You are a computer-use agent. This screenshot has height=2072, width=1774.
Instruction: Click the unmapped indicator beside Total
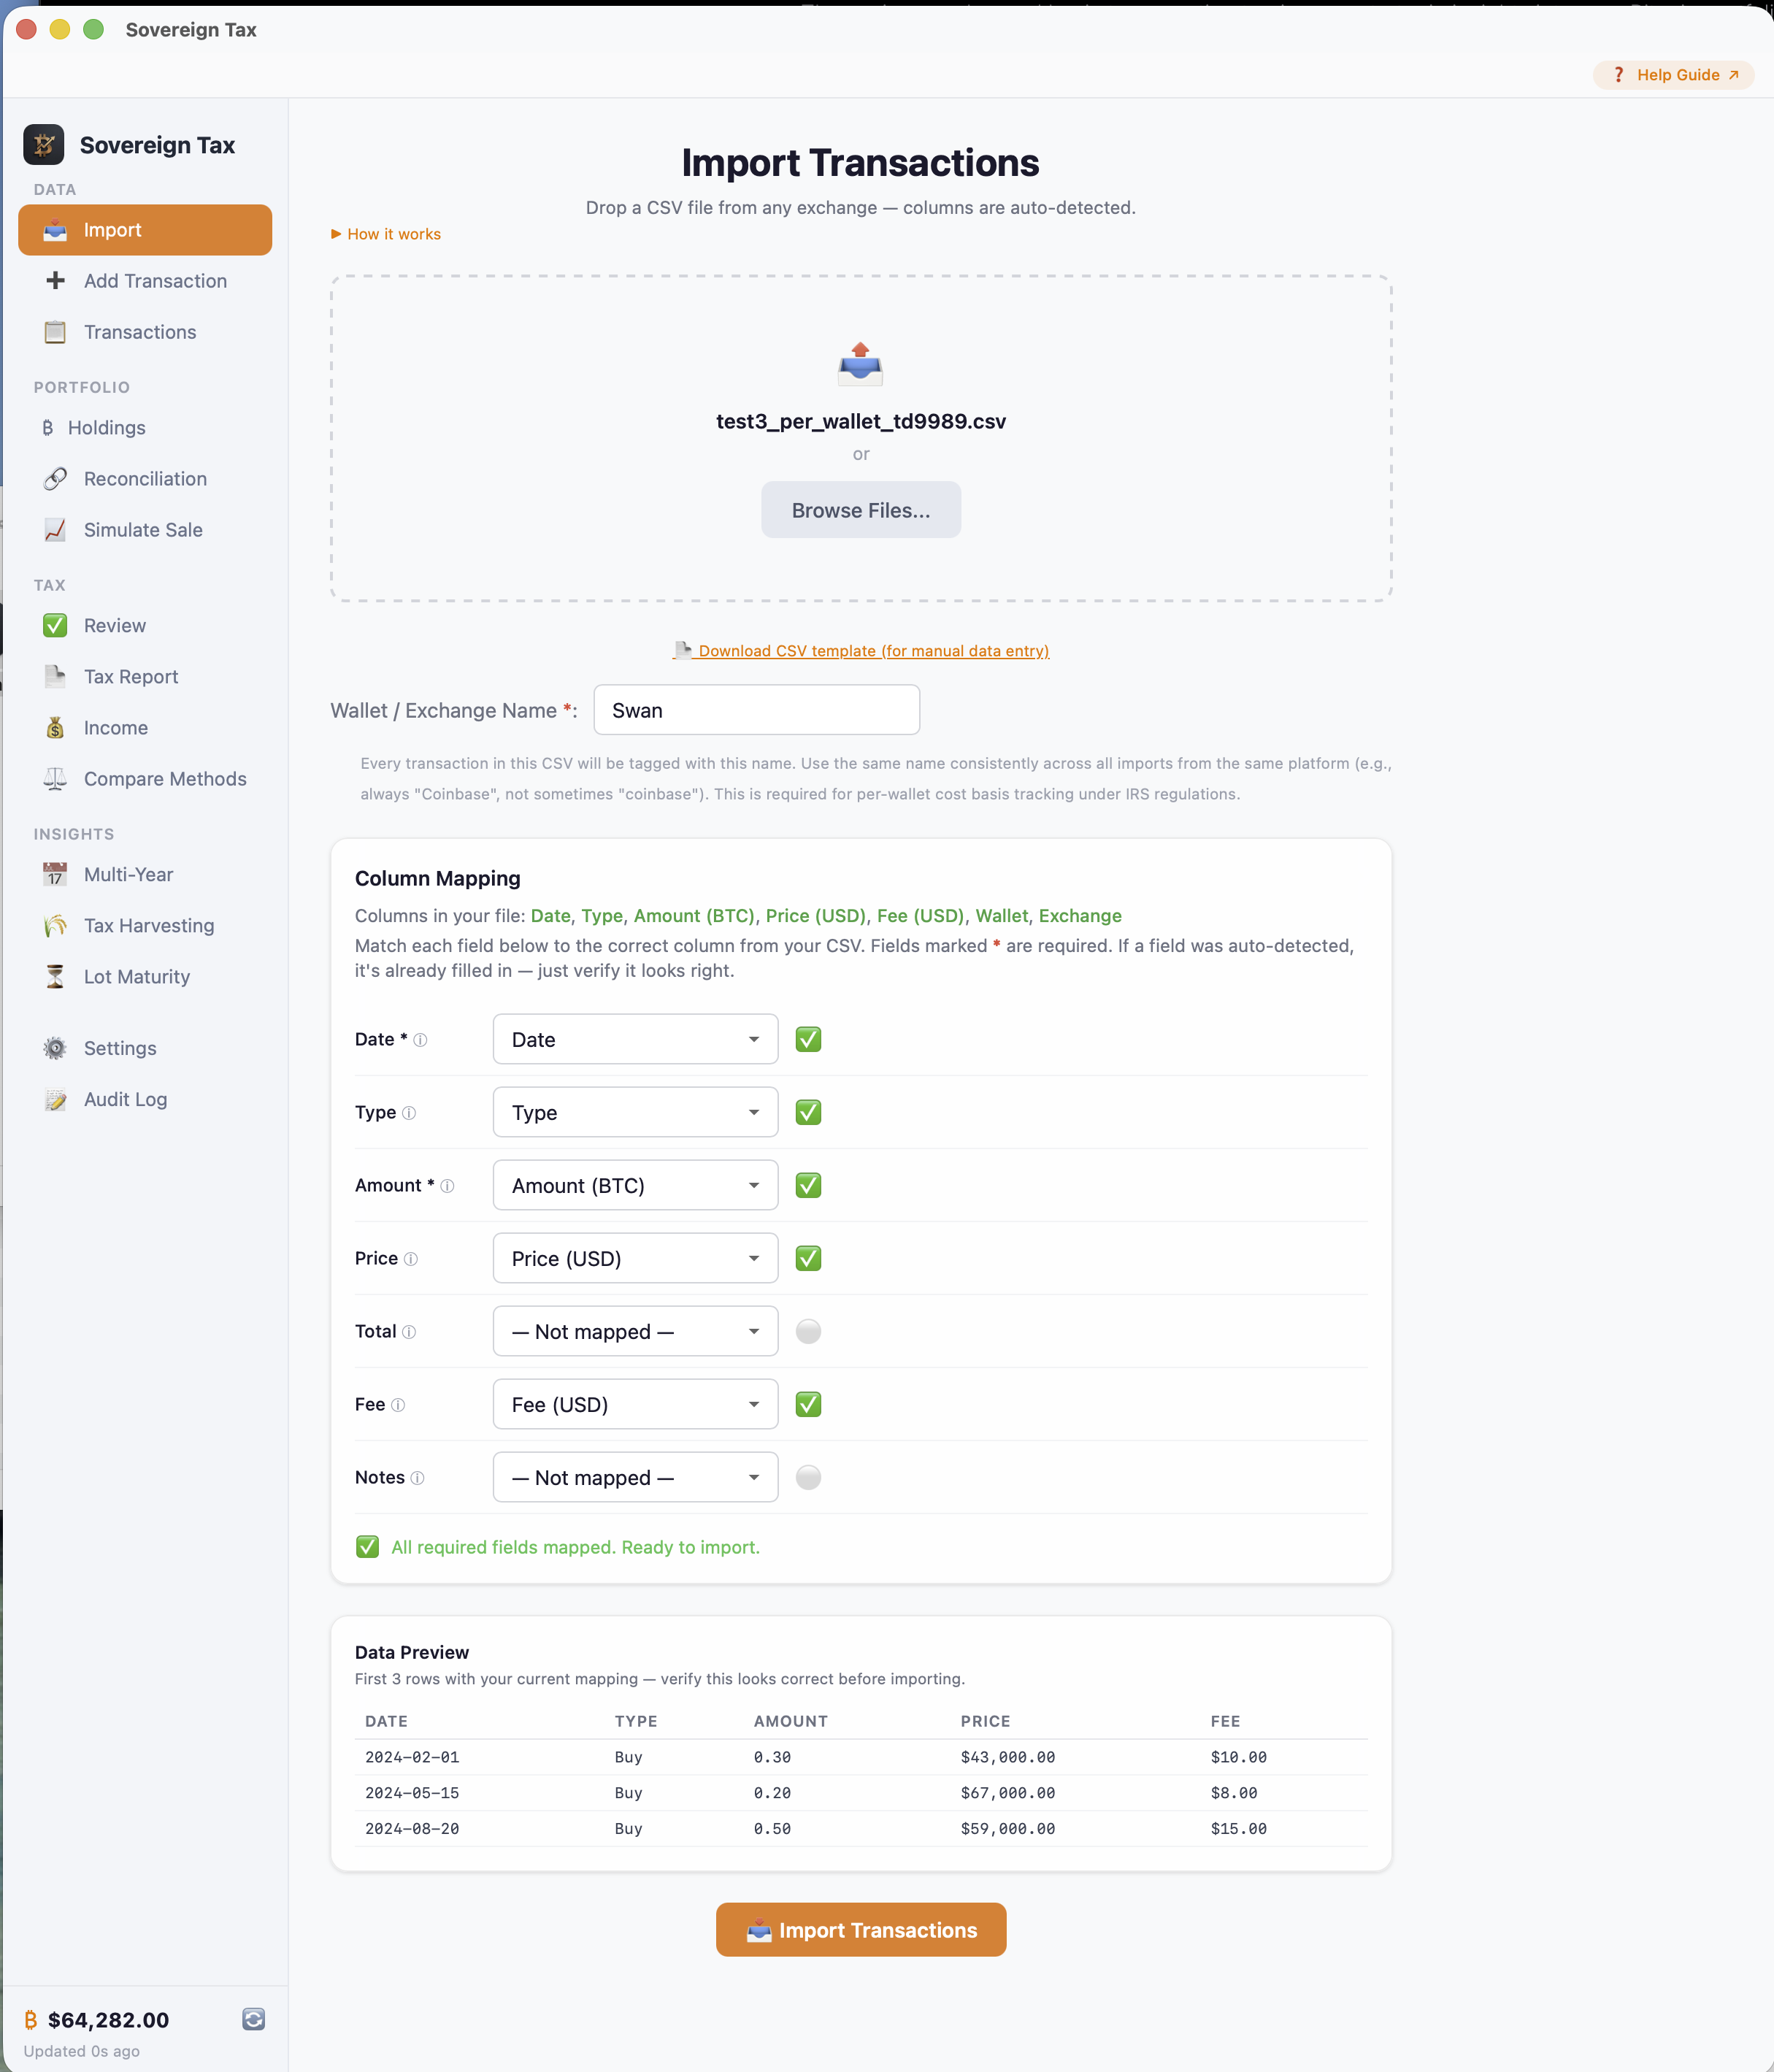[808, 1331]
